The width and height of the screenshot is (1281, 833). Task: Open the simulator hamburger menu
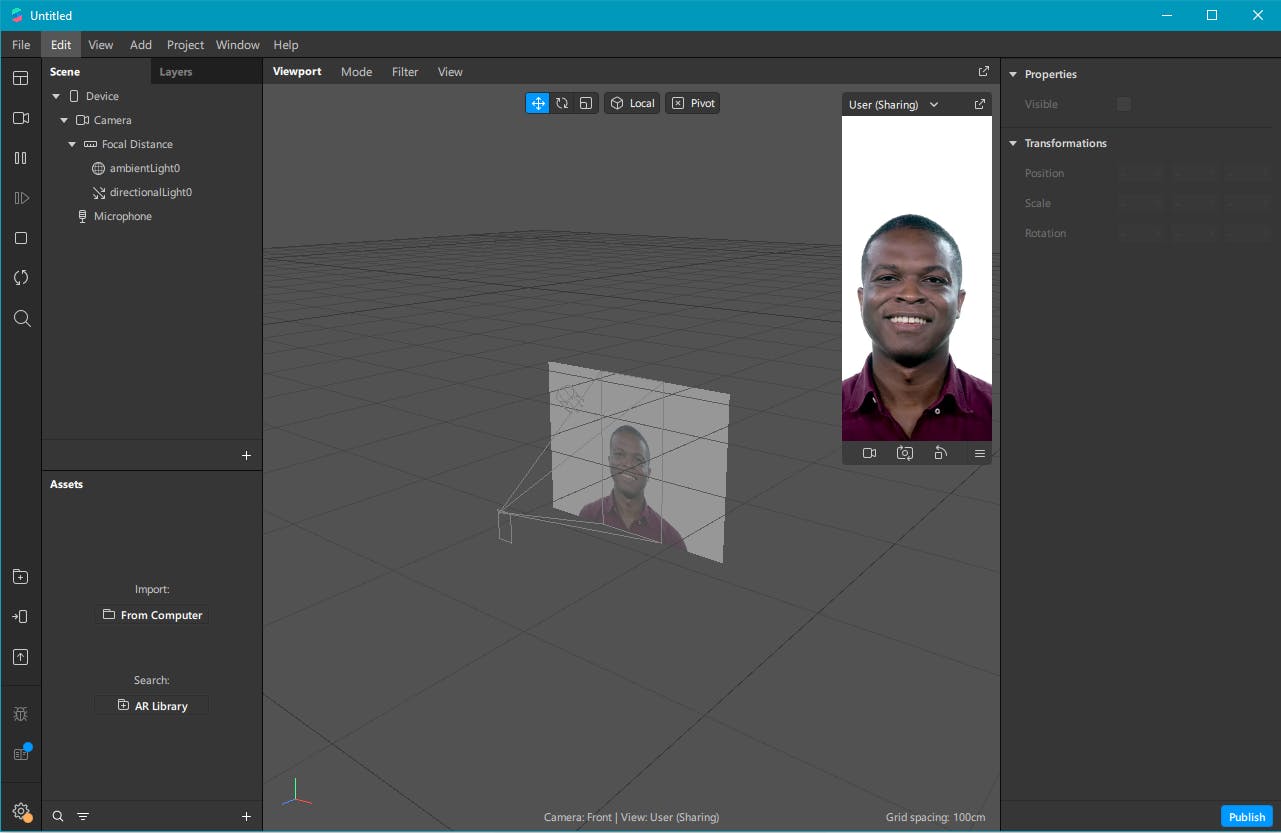point(980,453)
